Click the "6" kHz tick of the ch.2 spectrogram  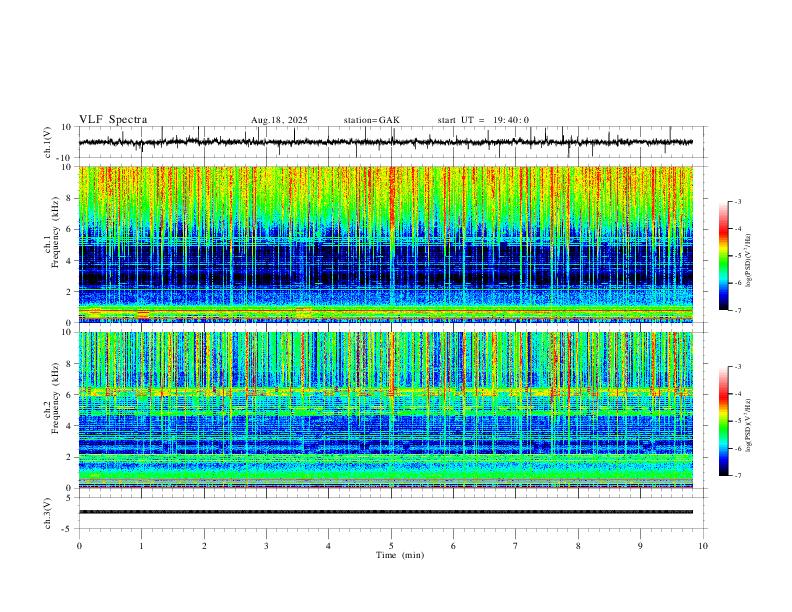[x=70, y=394]
